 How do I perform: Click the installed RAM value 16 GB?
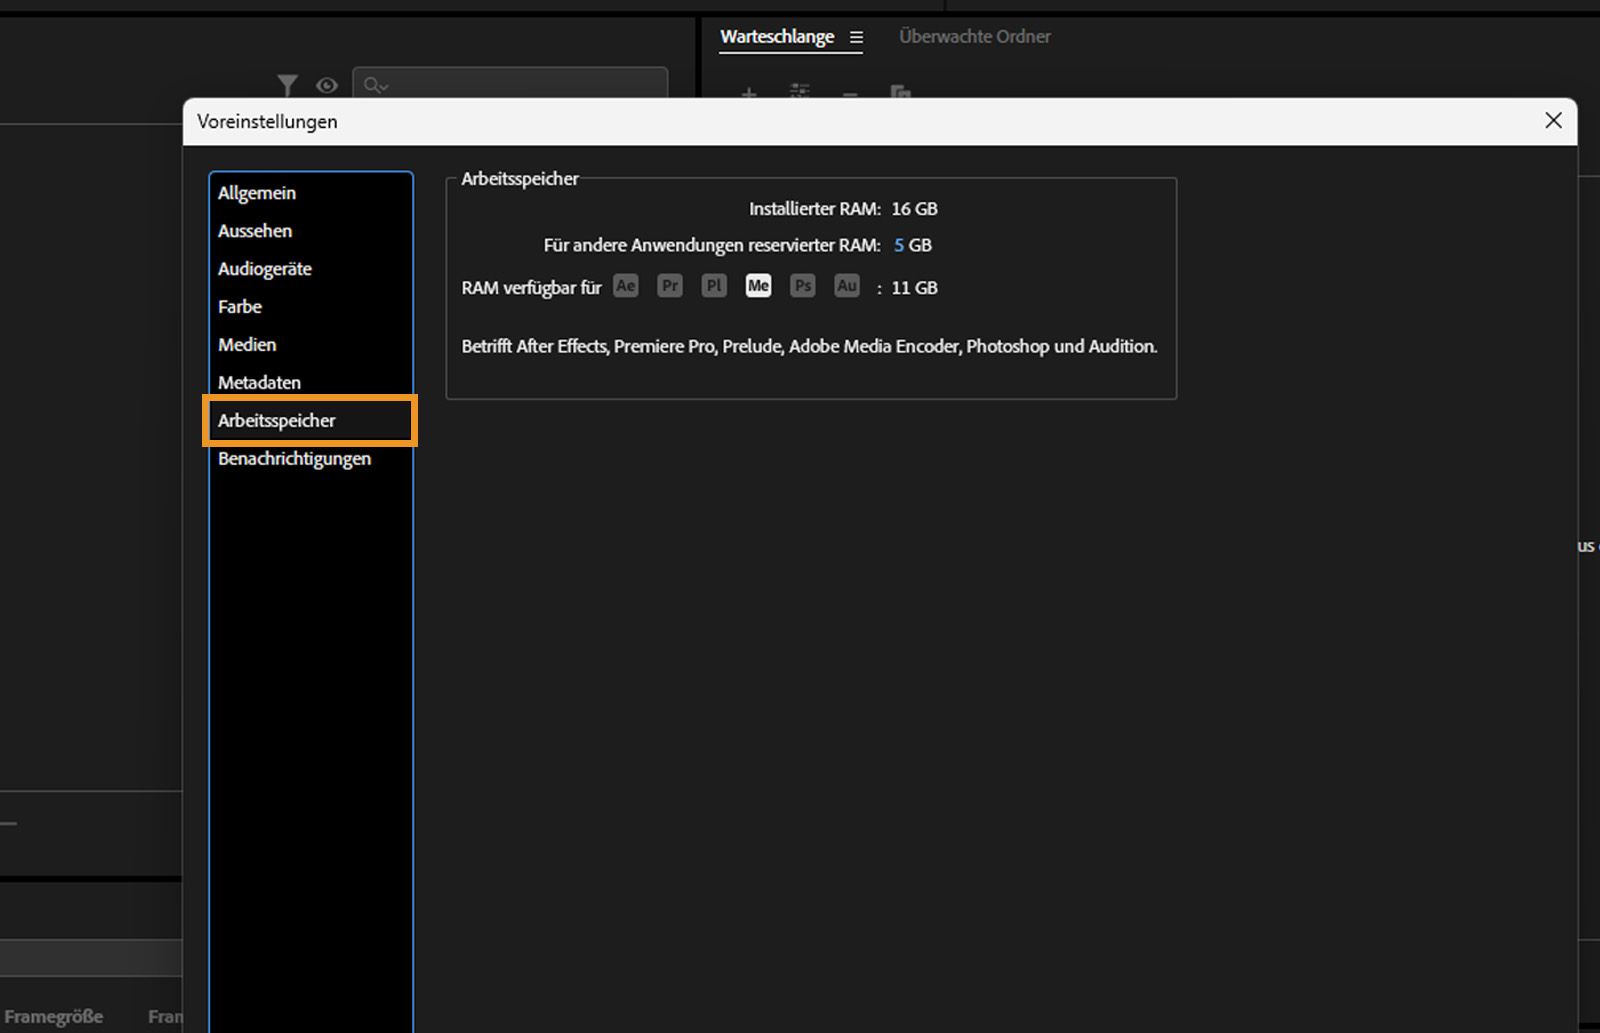914,209
